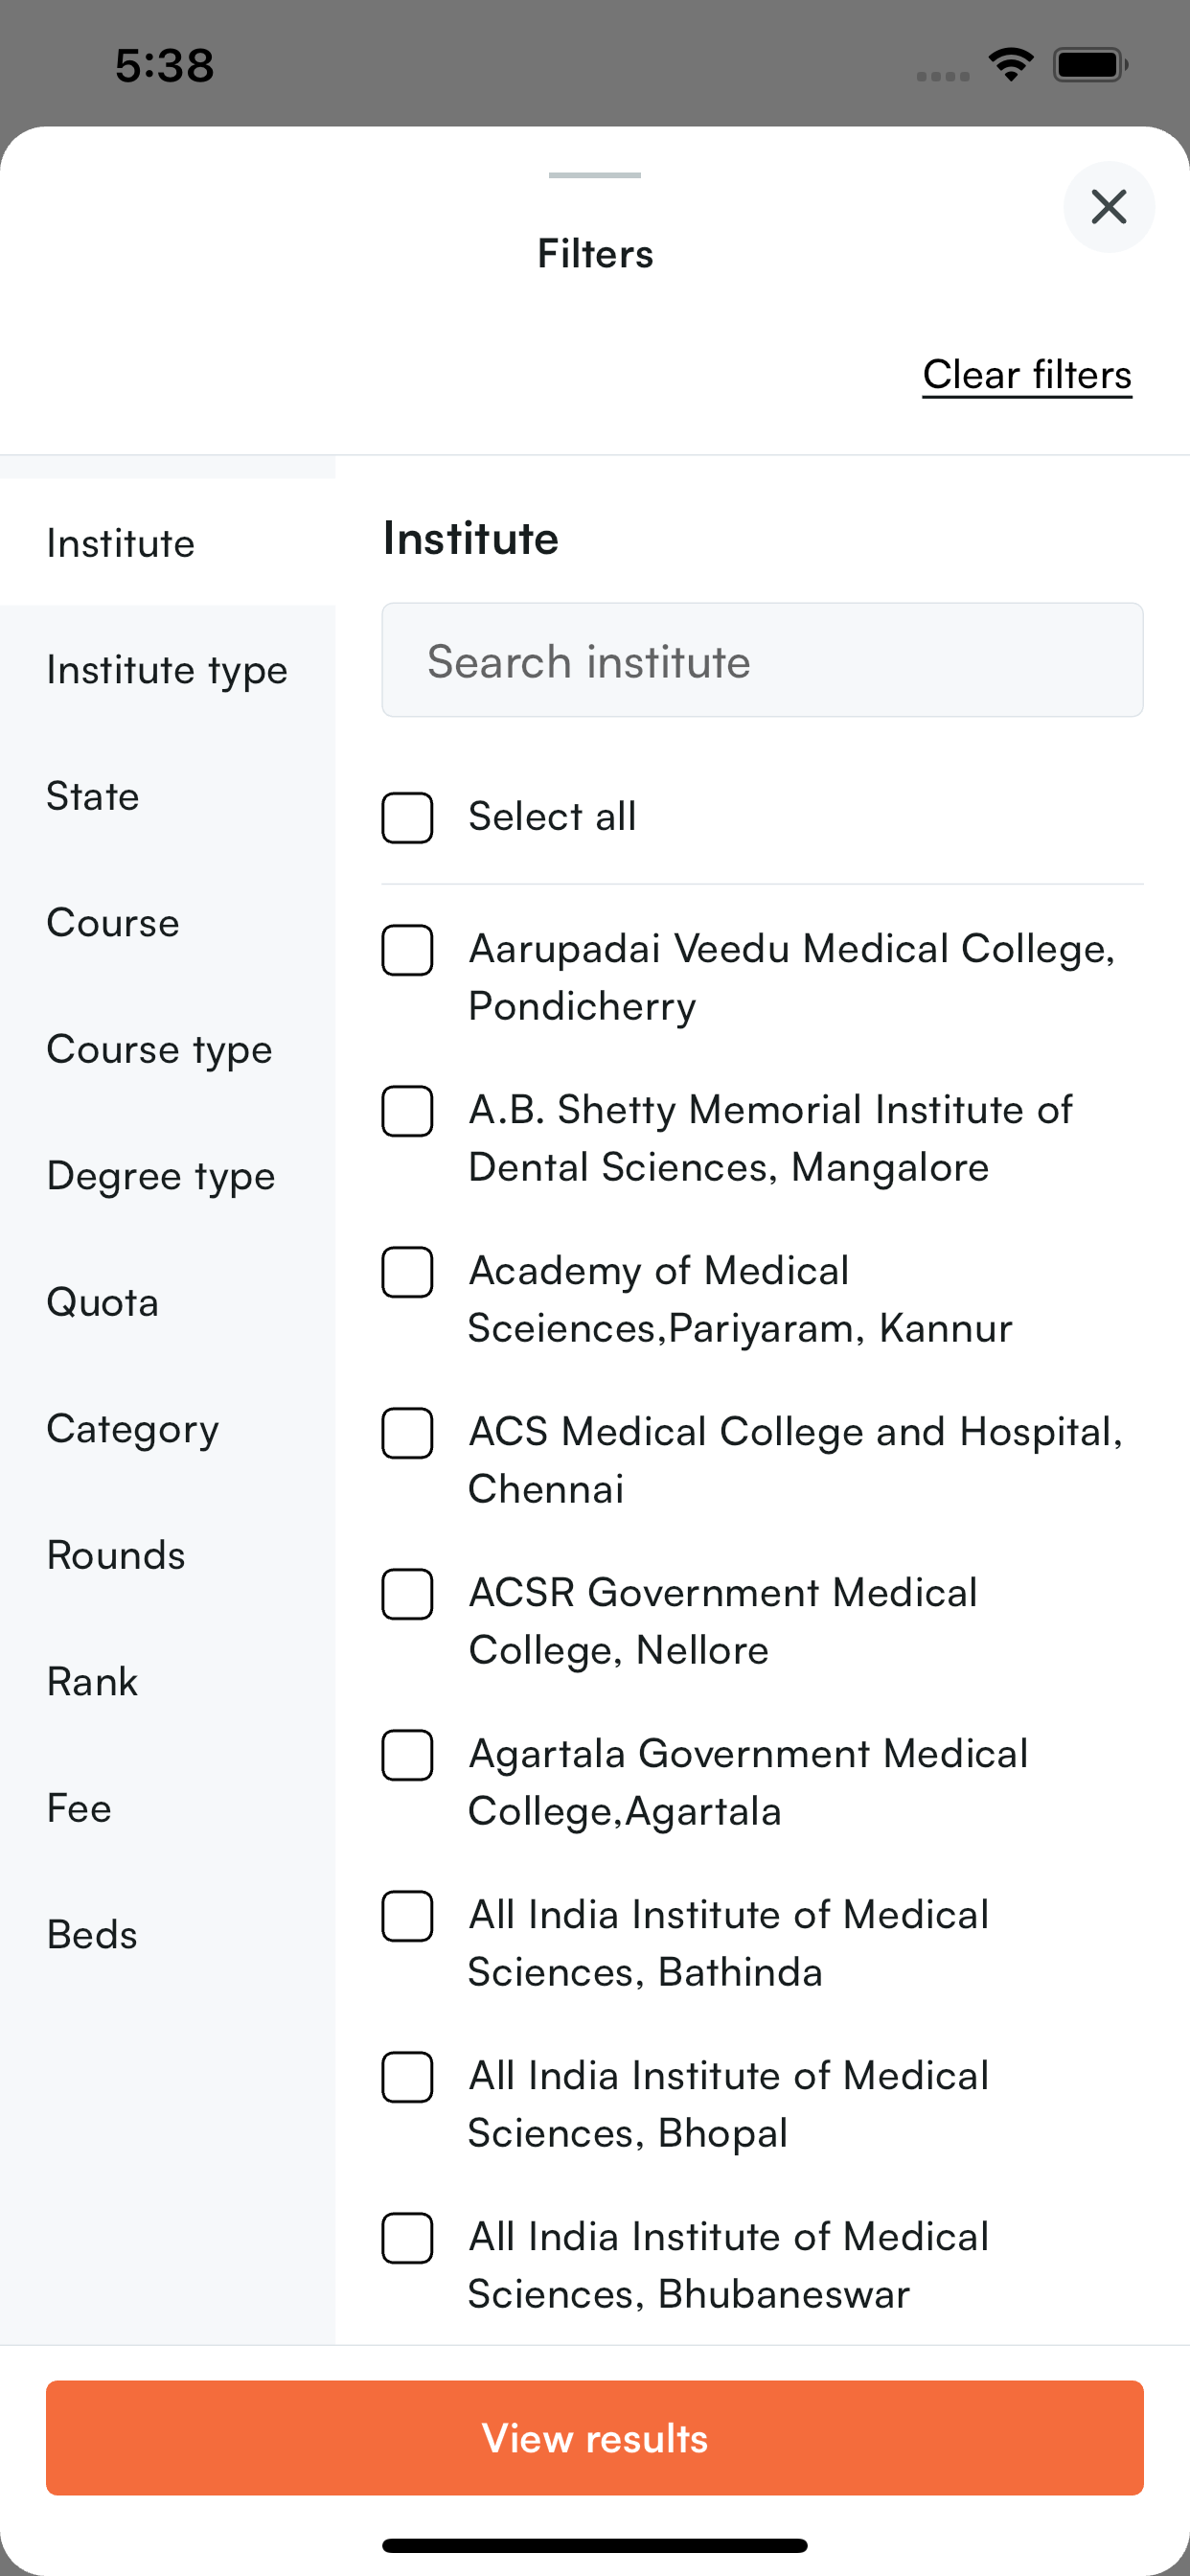Check Agartala Government Medical College option
This screenshot has height=2576, width=1190.
coord(408,1755)
